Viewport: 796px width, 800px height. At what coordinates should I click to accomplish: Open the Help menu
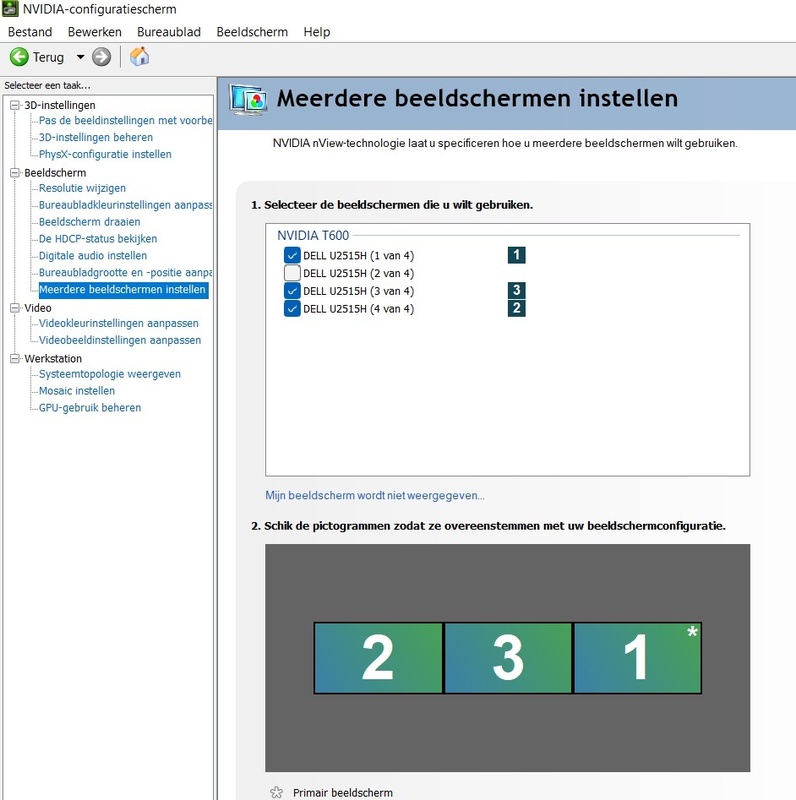[x=317, y=32]
